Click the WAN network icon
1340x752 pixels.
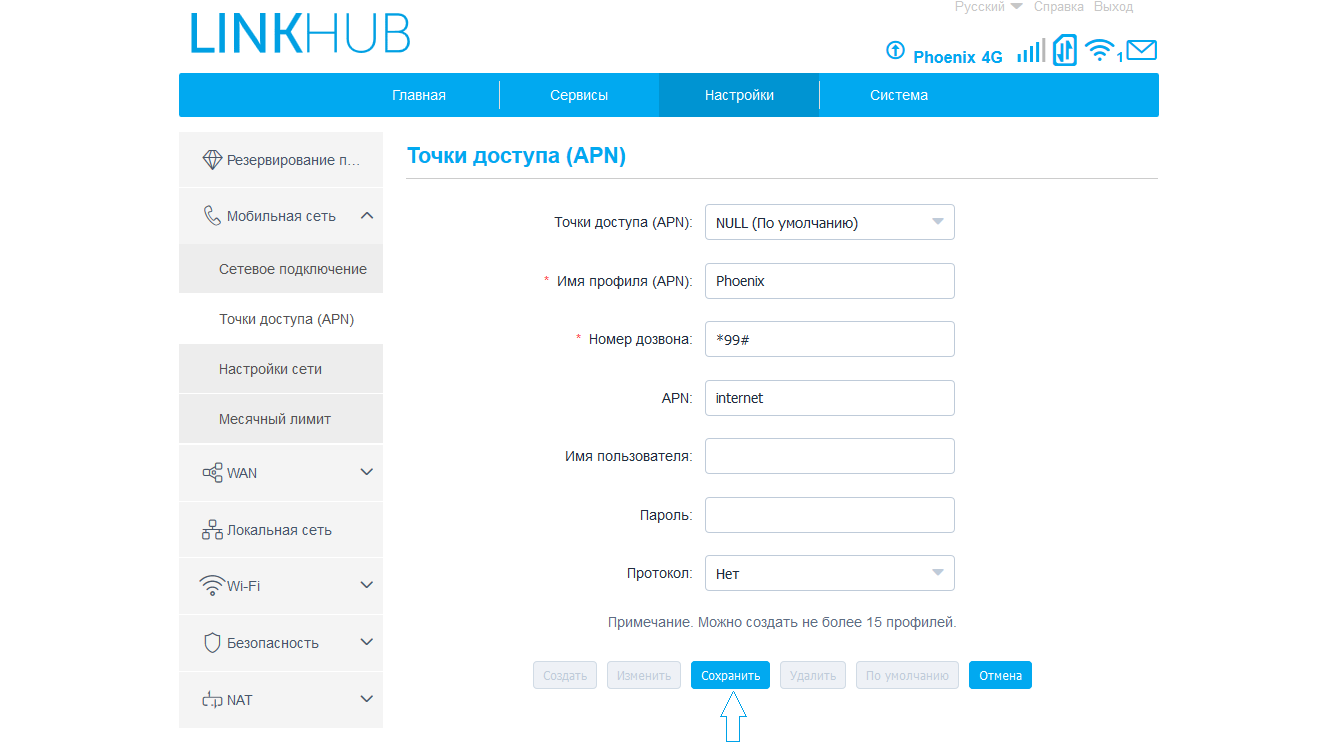pos(212,472)
